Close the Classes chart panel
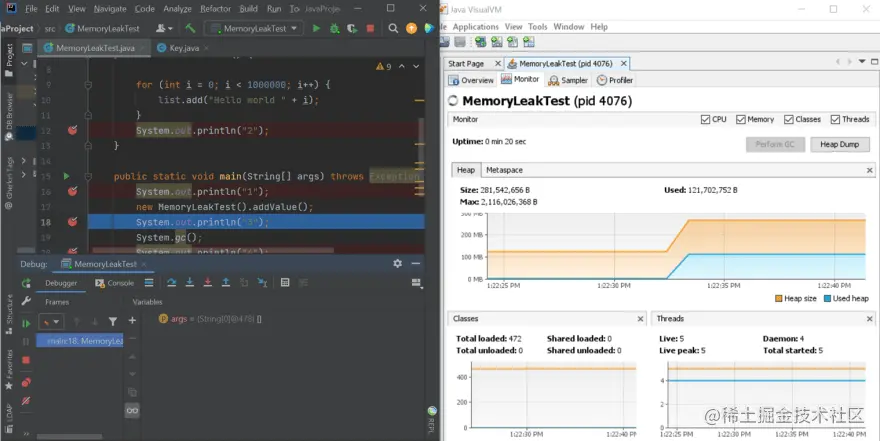This screenshot has height=441, width=880. [x=640, y=319]
